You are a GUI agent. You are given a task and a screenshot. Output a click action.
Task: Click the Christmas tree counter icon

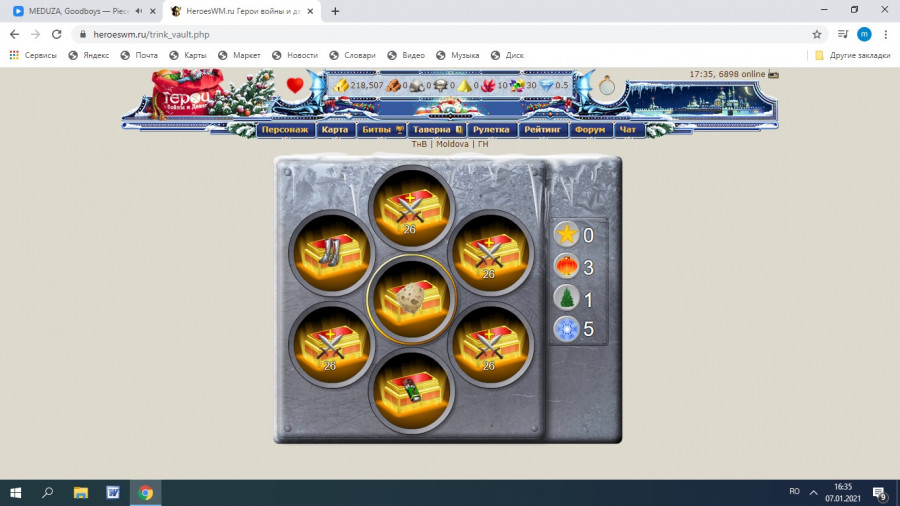coord(566,298)
